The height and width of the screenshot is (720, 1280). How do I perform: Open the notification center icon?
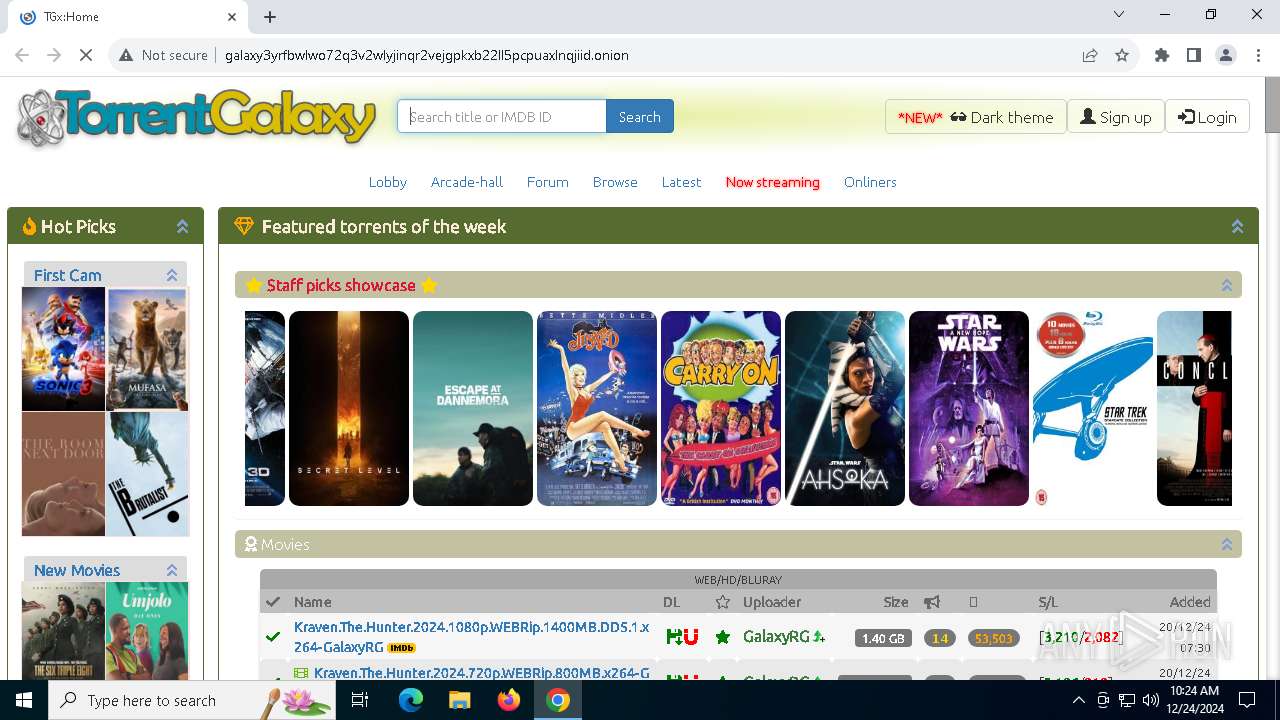[x=1247, y=700]
